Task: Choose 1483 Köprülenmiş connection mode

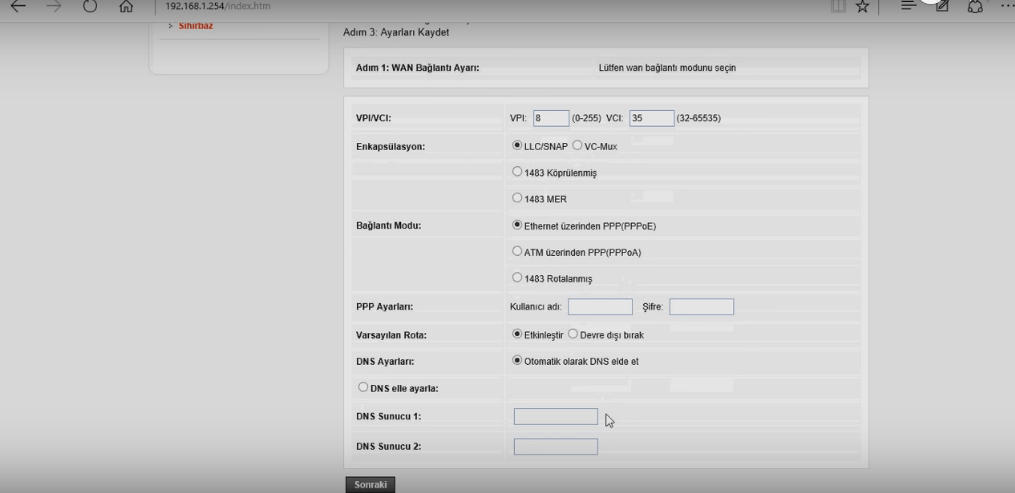Action: [517, 172]
